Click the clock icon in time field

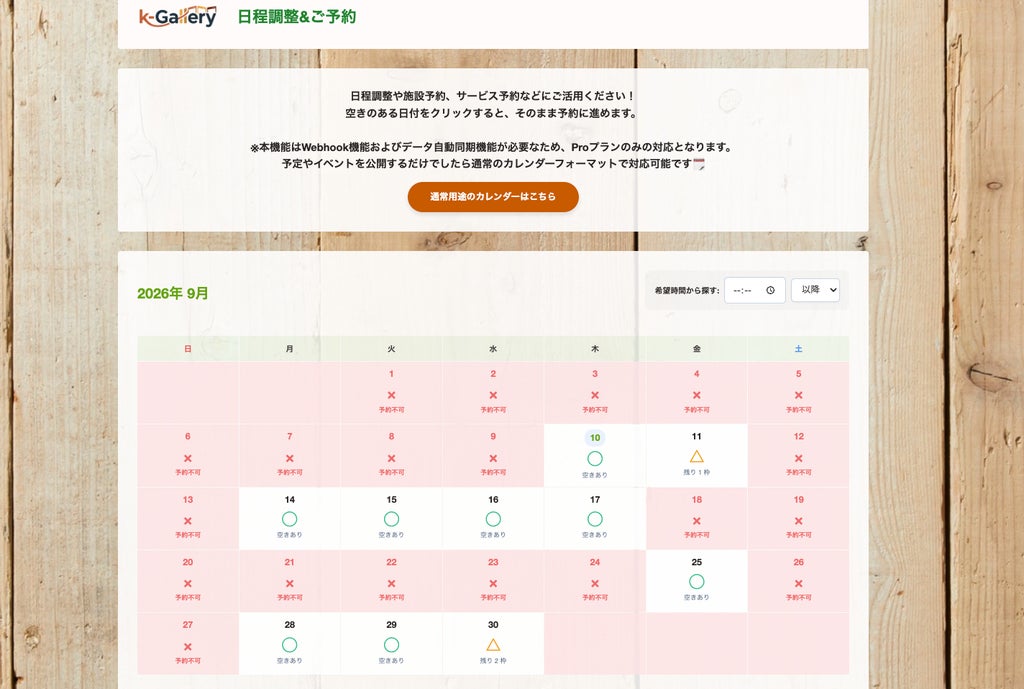point(770,290)
